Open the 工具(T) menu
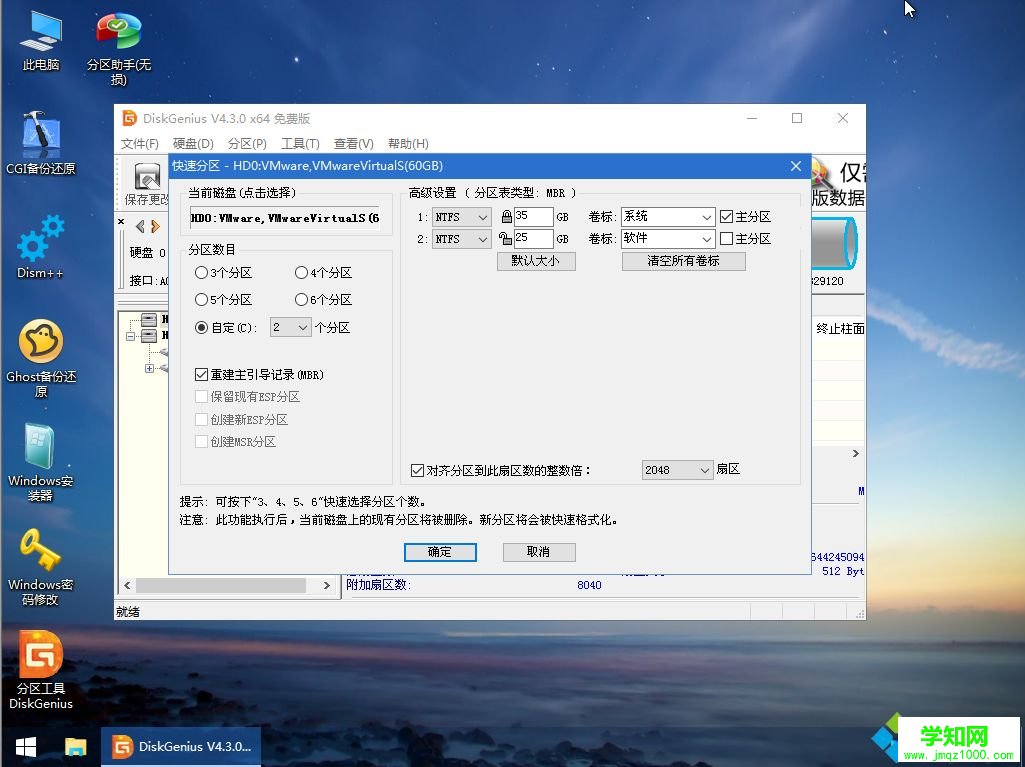The height and width of the screenshot is (767, 1025). (300, 143)
